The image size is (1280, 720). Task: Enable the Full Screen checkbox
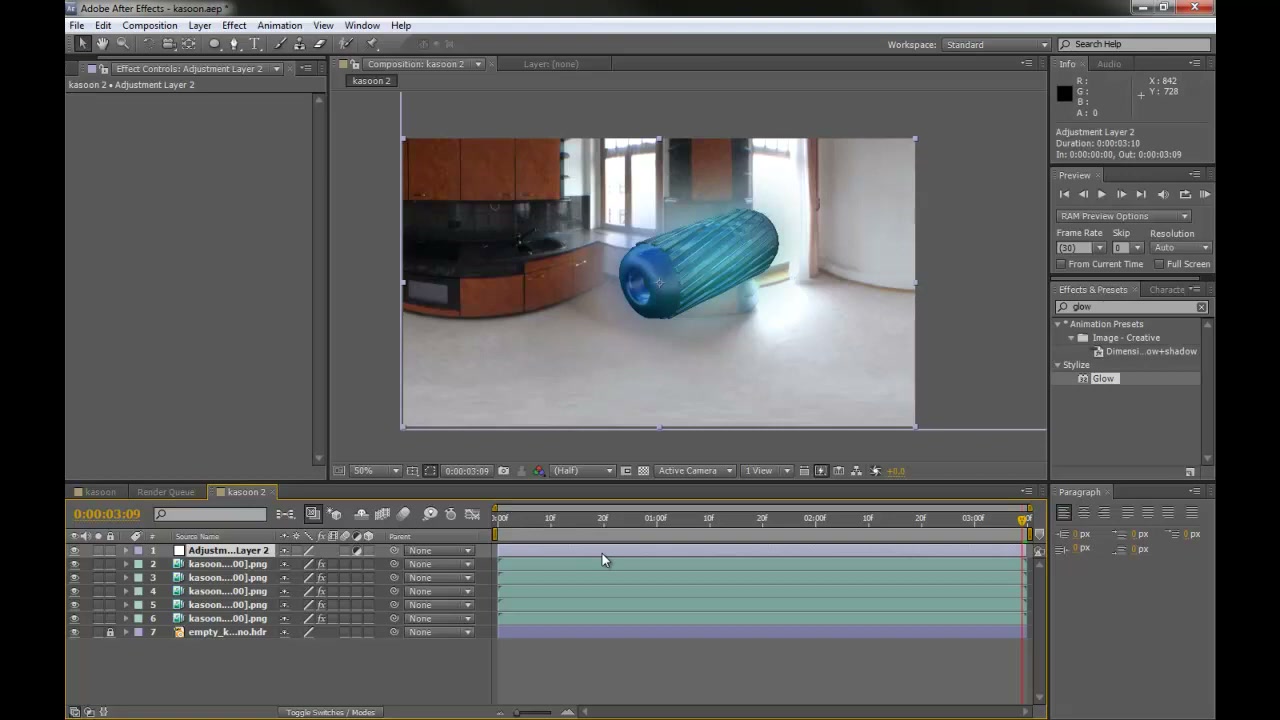pyautogui.click(x=1160, y=264)
